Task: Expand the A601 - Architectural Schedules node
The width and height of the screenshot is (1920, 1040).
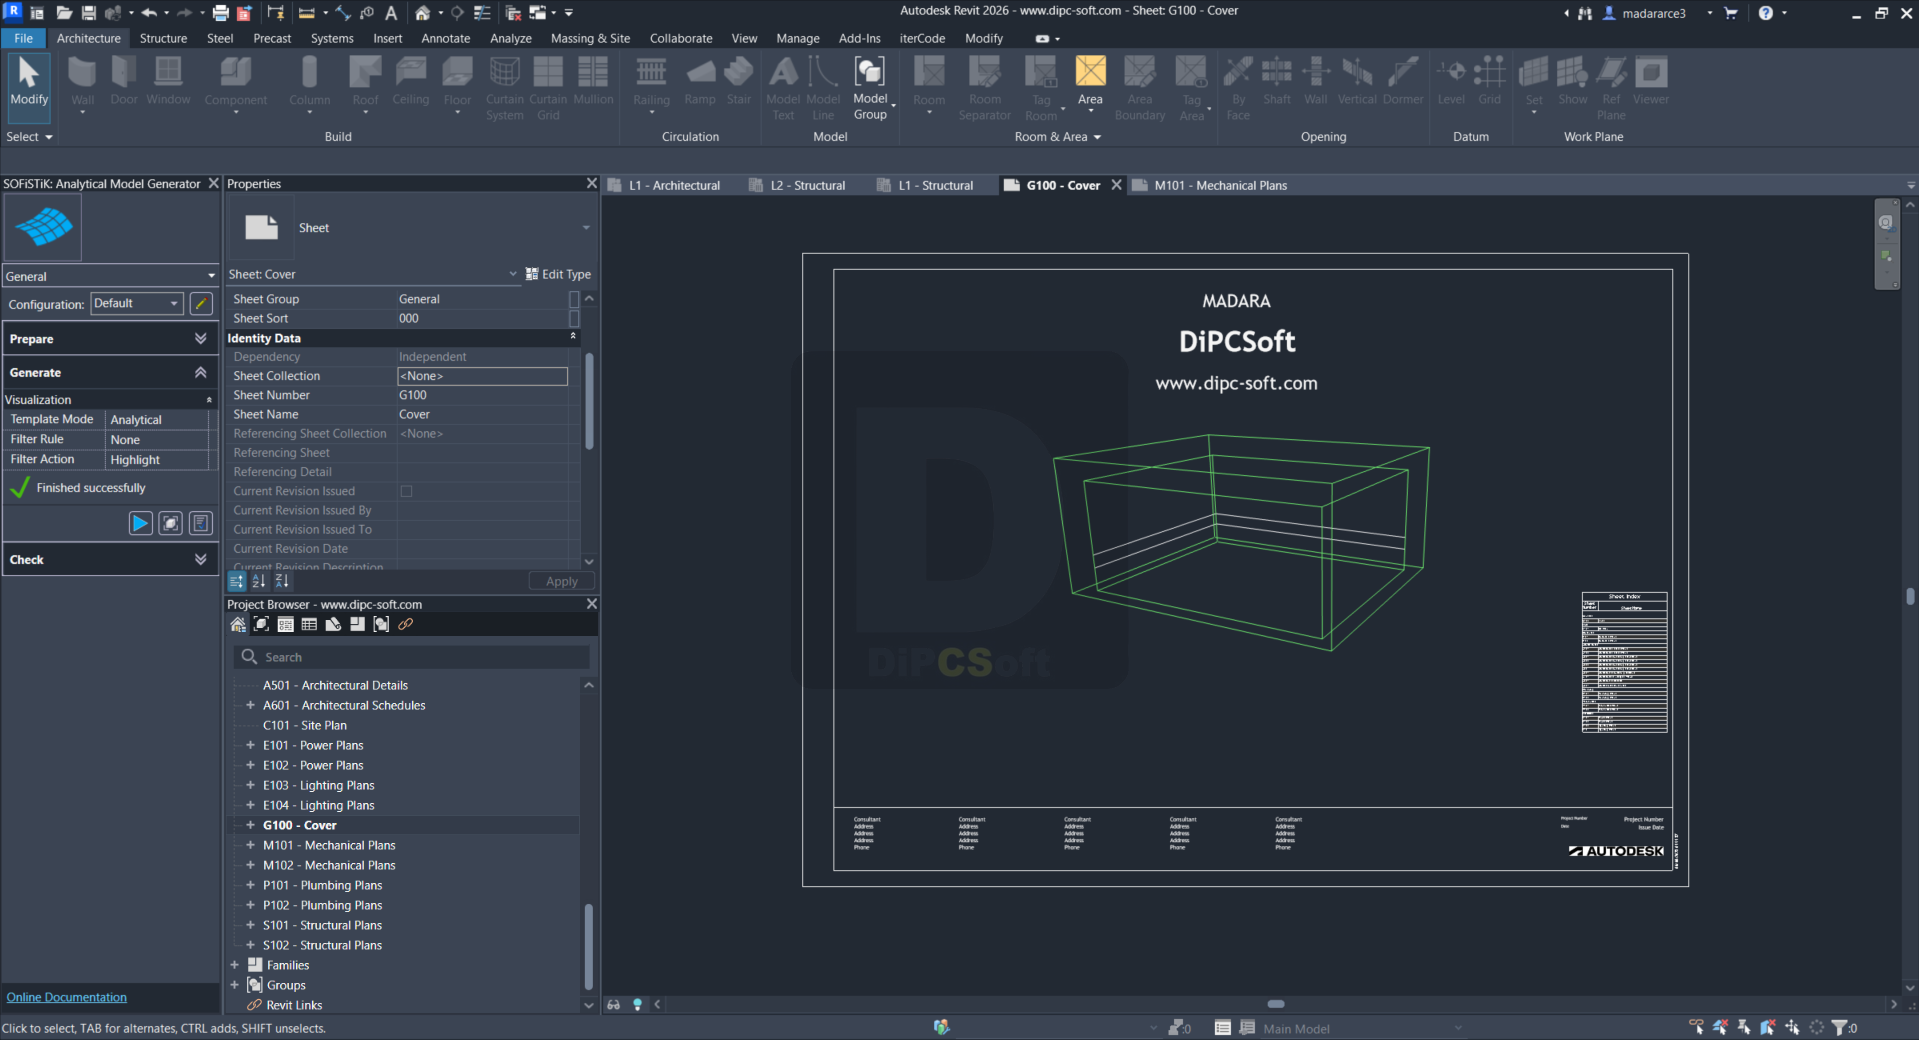Action: 250,705
